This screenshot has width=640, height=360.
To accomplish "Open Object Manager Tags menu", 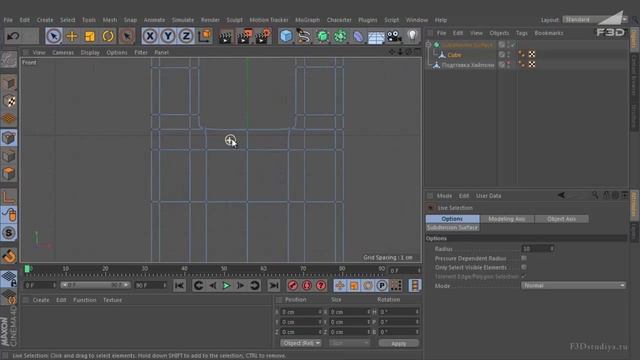I will point(522,33).
